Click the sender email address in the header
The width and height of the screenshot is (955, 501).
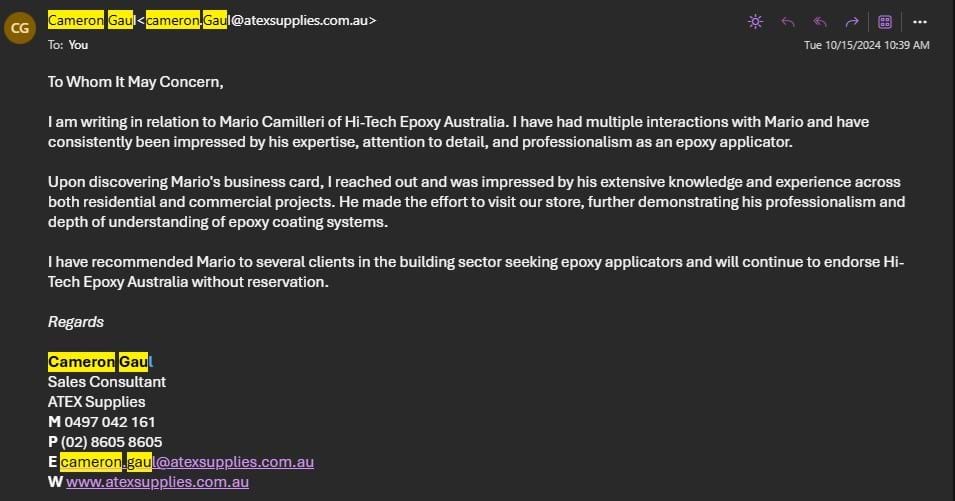(262, 20)
